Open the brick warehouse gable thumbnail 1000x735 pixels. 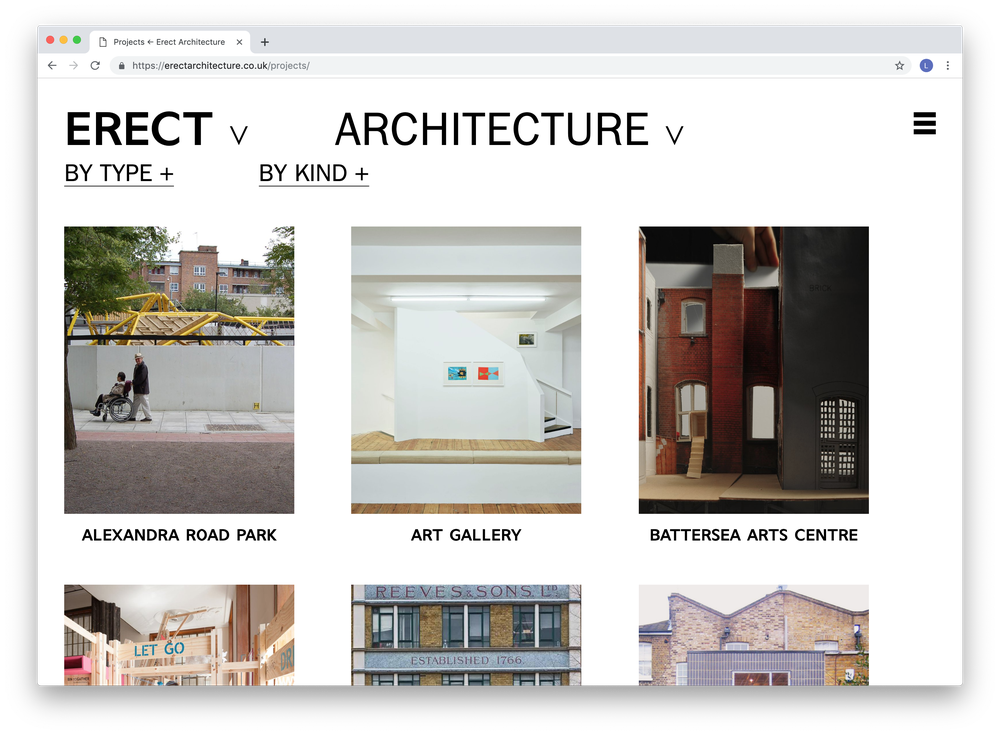(754, 635)
